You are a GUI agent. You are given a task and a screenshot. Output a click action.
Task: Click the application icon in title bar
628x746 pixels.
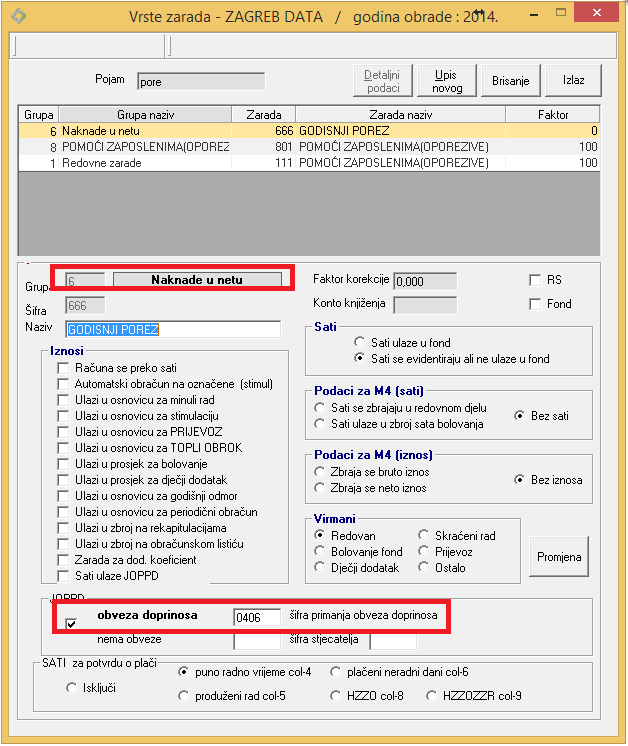click(x=17, y=17)
